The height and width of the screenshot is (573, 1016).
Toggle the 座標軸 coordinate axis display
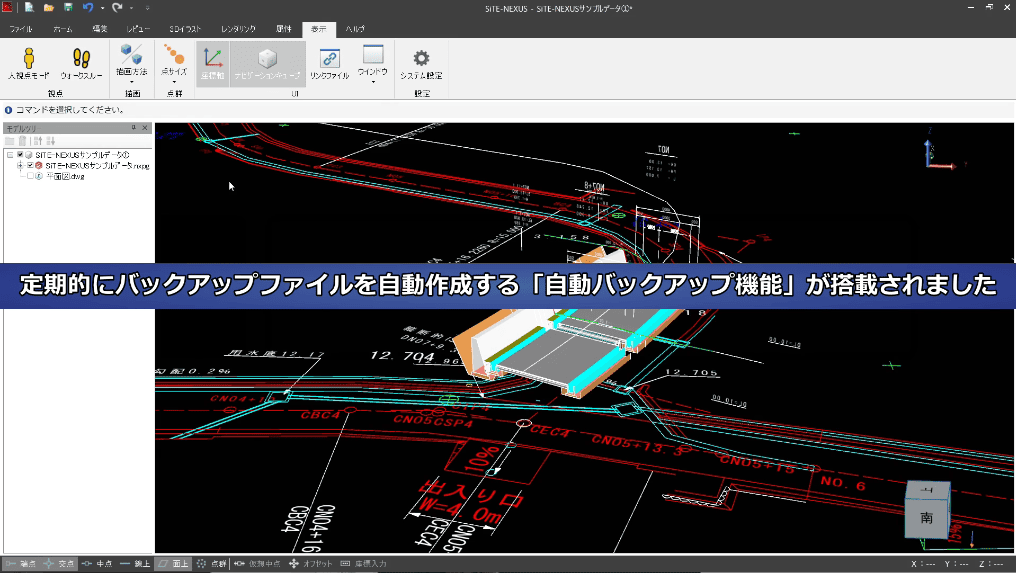click(x=213, y=63)
